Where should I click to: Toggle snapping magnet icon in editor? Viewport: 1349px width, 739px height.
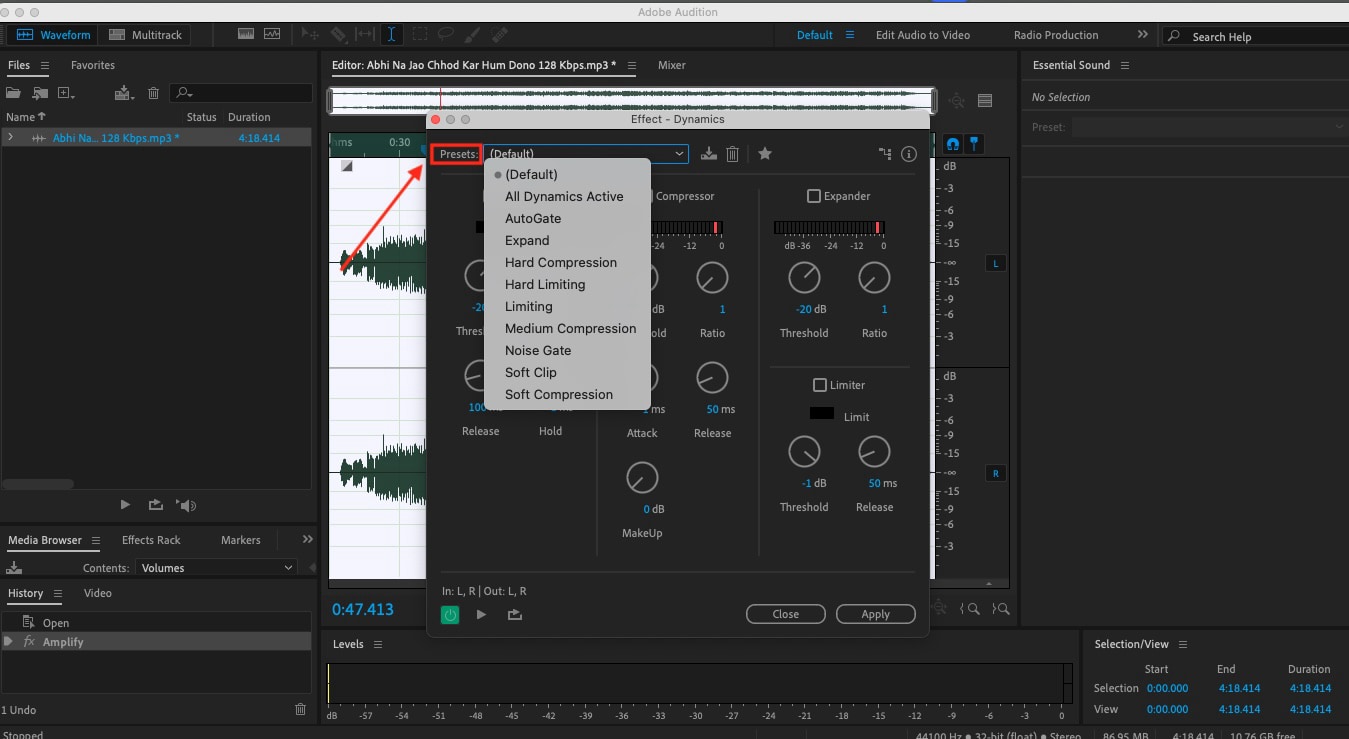point(953,144)
